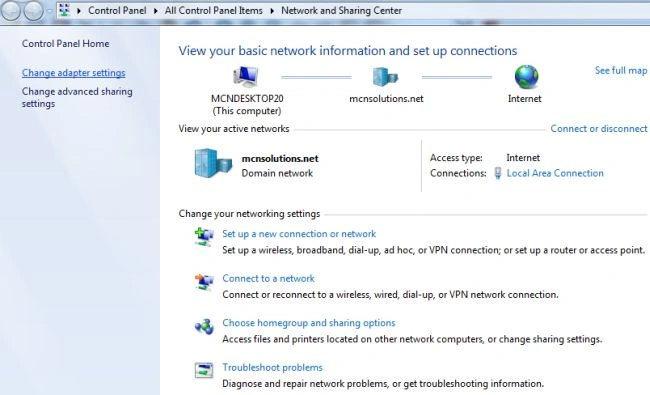Click bold mcnsolutions.net active network name
This screenshot has width=650, height=395.
(x=280, y=159)
